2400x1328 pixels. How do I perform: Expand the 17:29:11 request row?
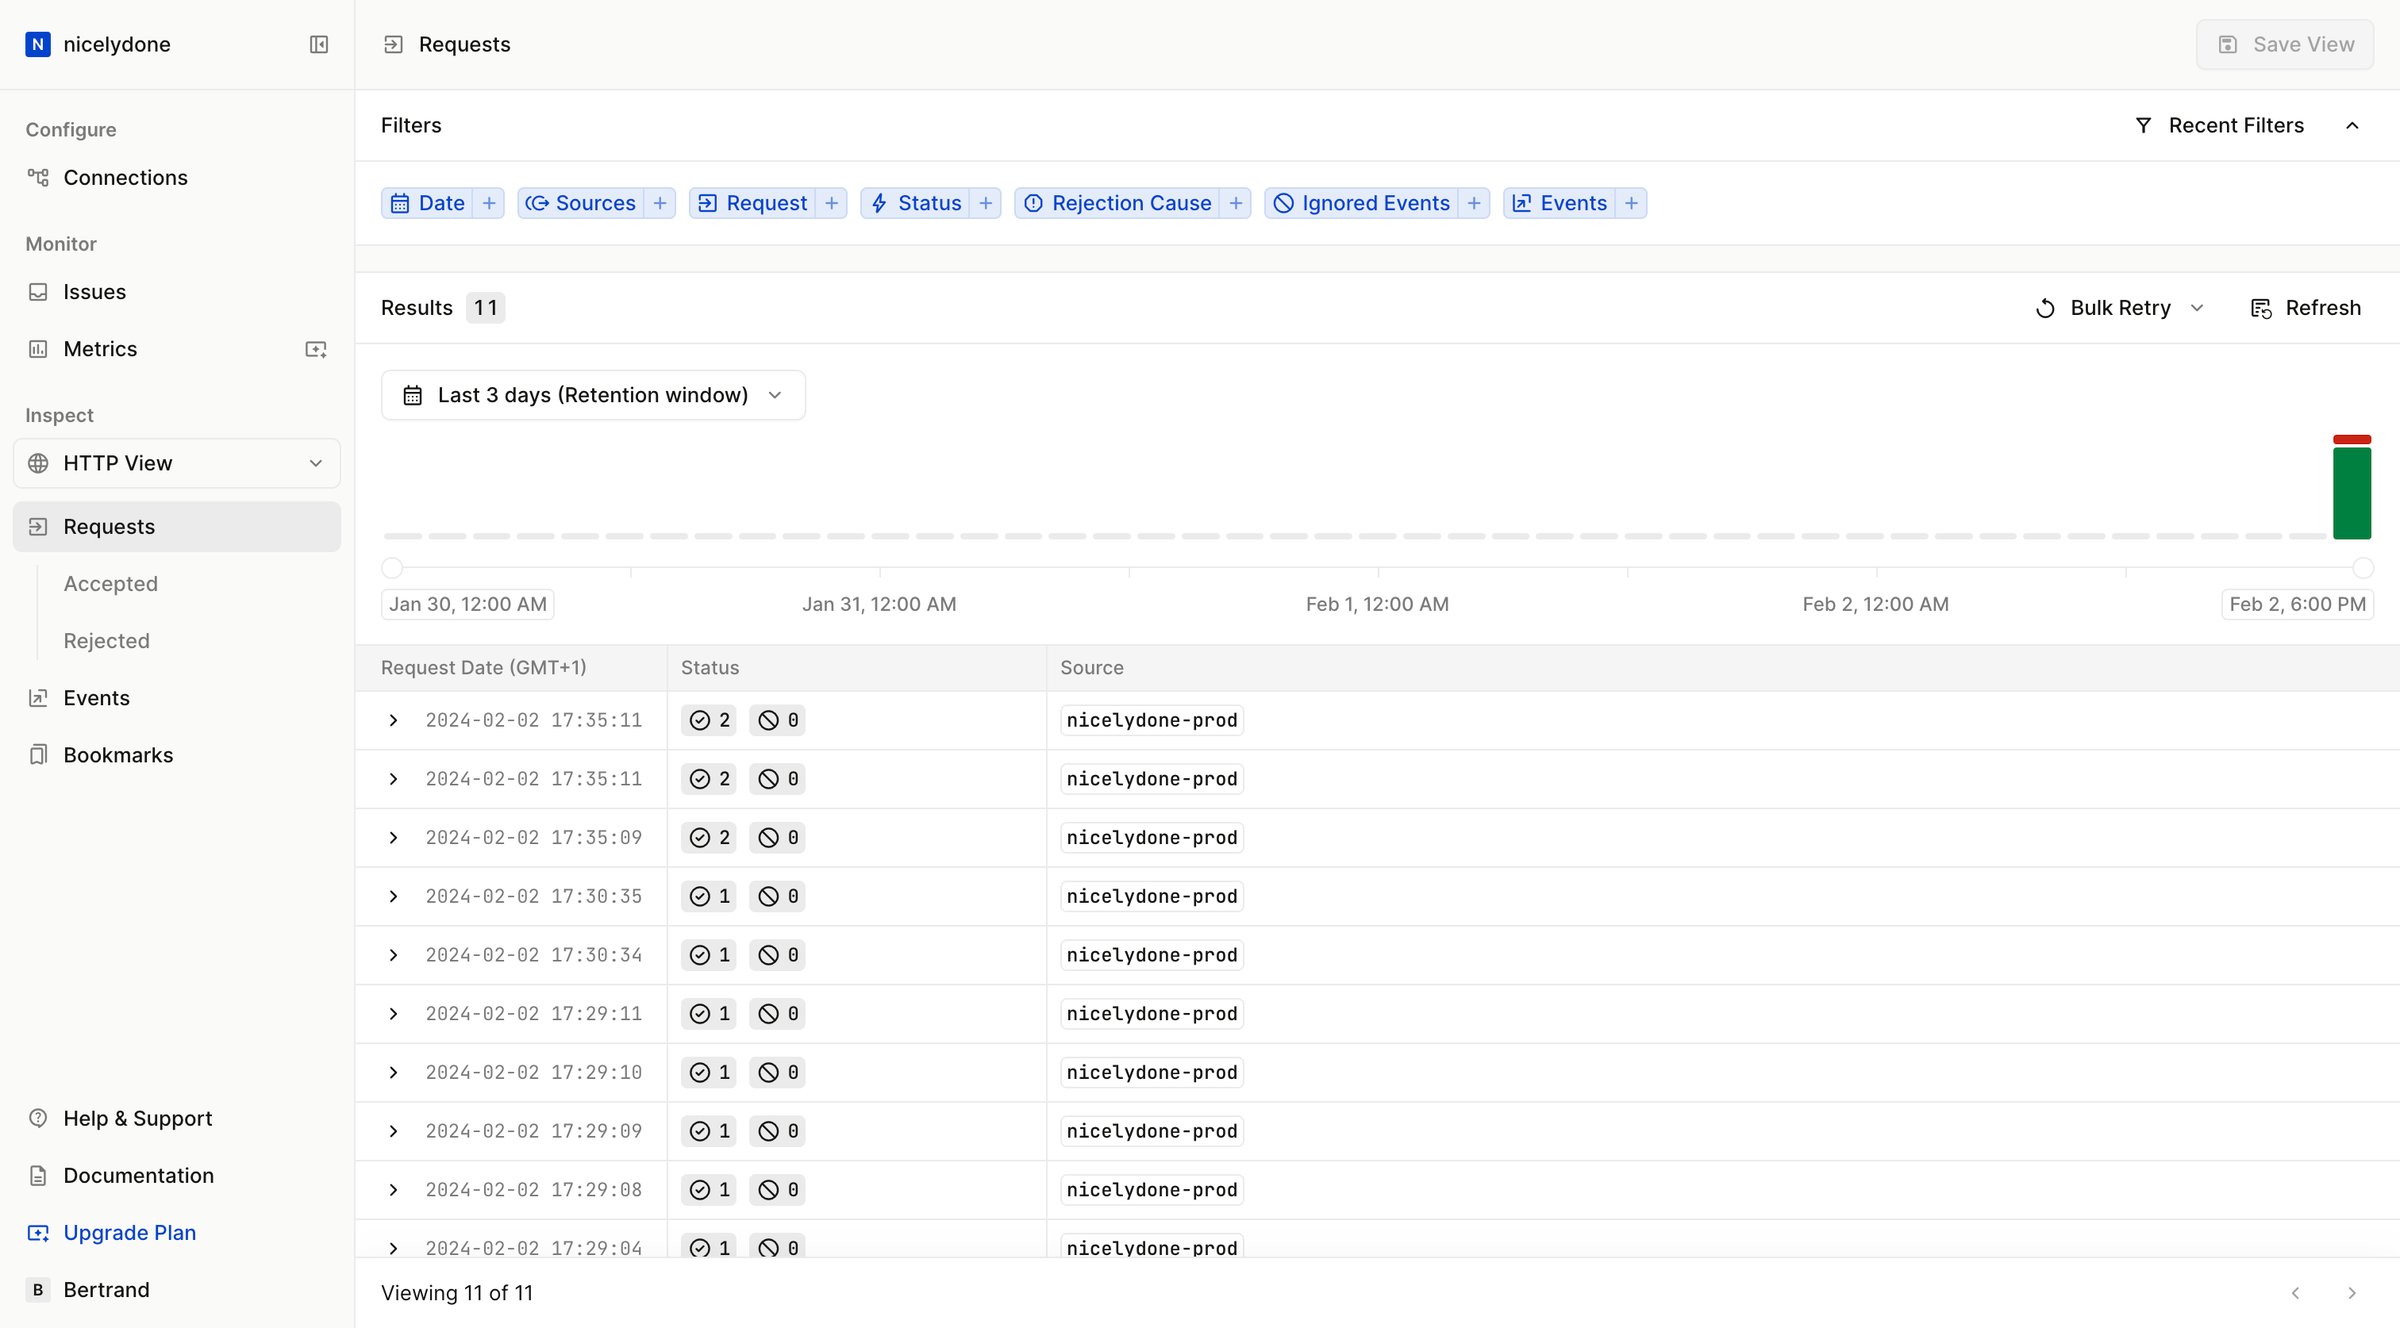point(393,1014)
